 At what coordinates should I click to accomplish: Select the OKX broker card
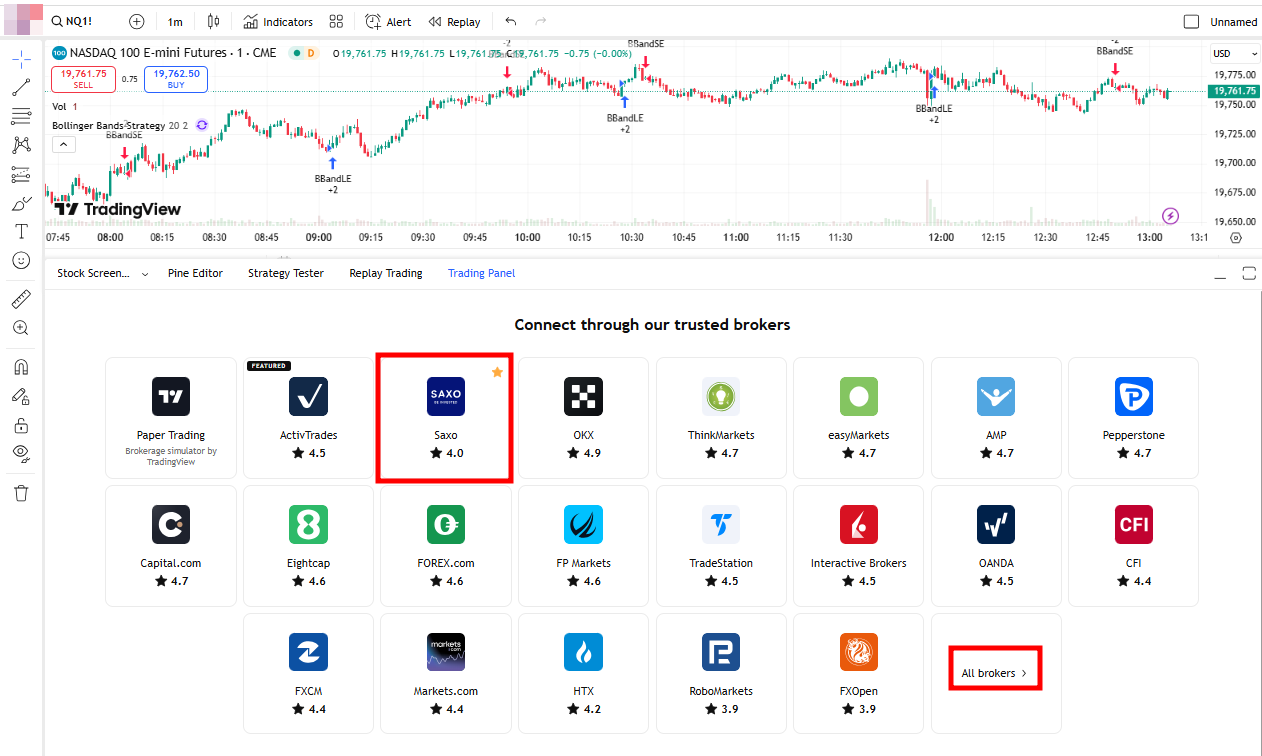(583, 418)
